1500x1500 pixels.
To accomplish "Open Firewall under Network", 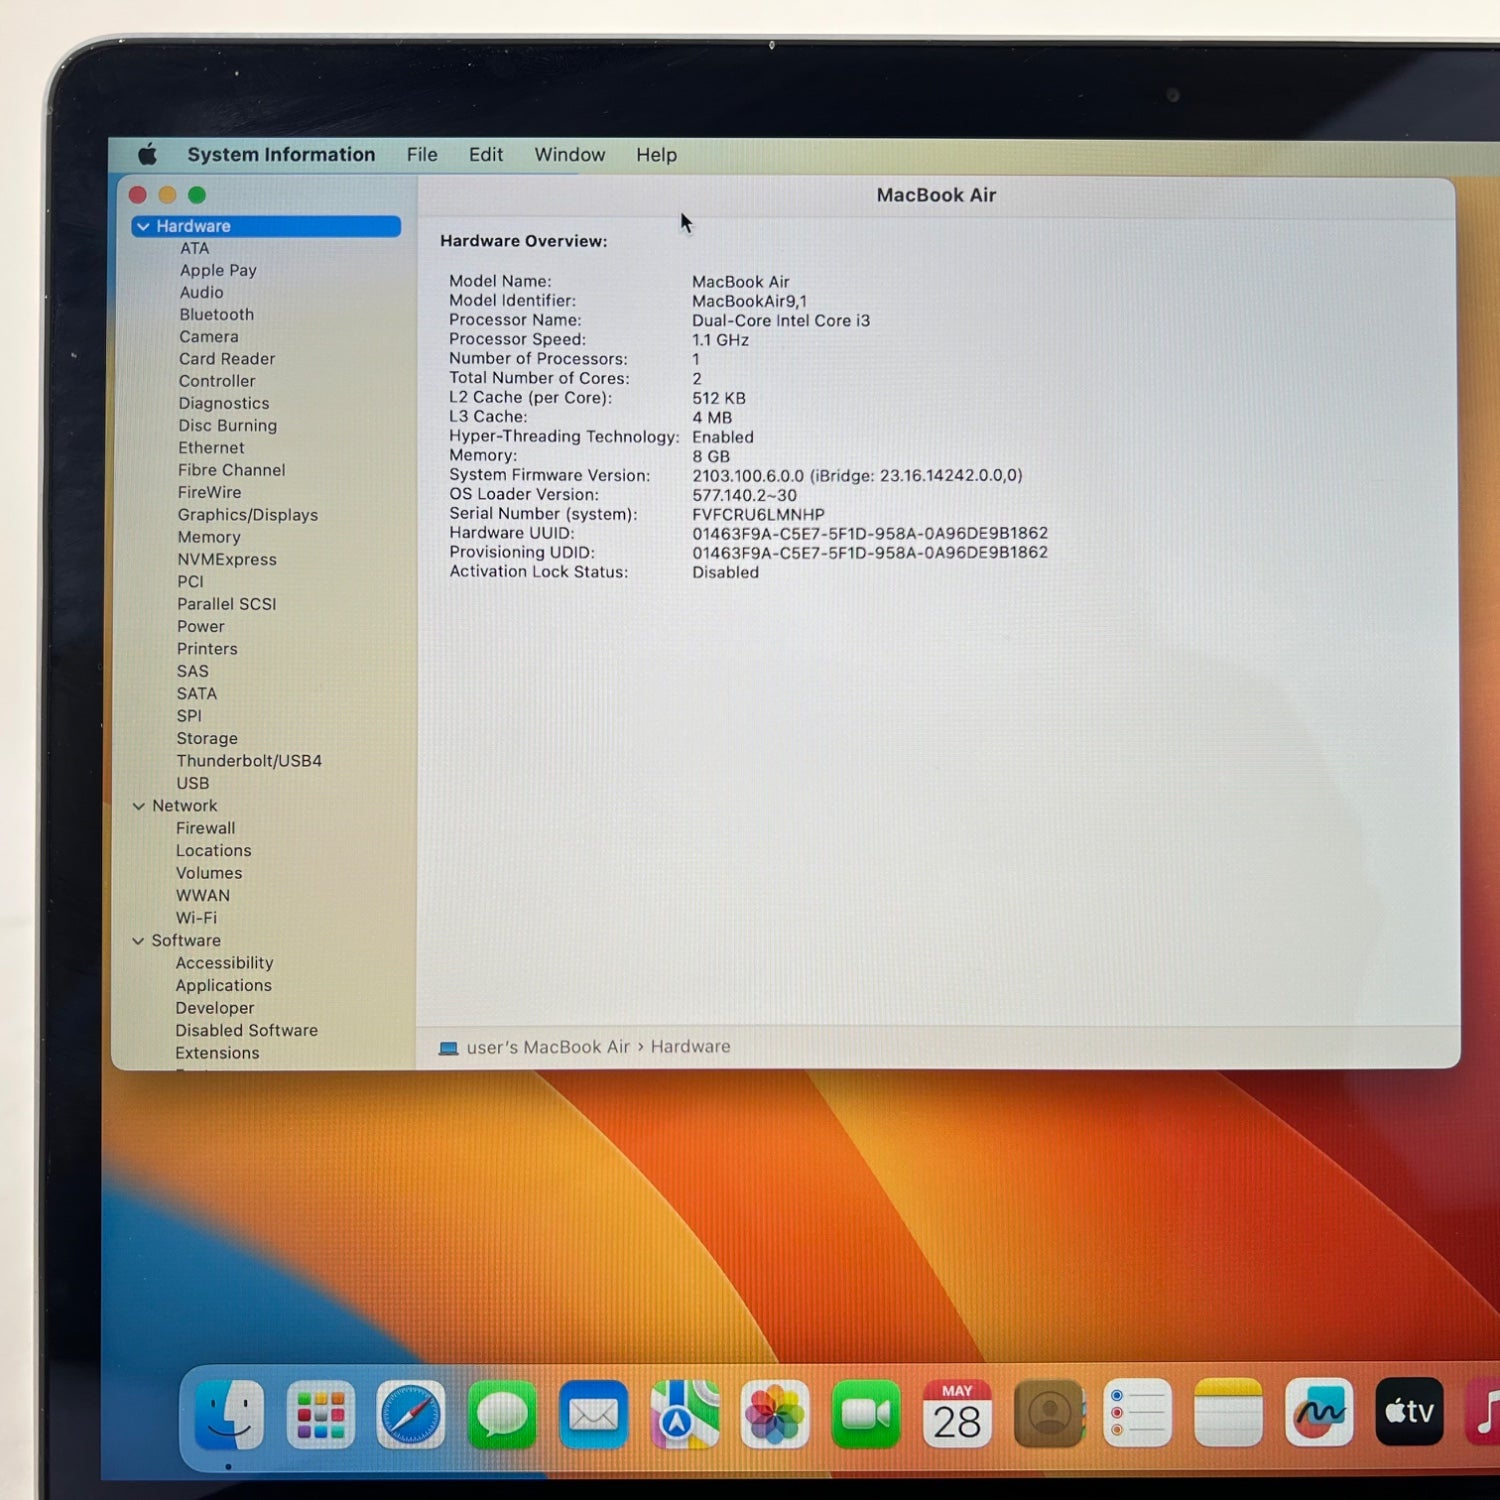I will pyautogui.click(x=206, y=829).
